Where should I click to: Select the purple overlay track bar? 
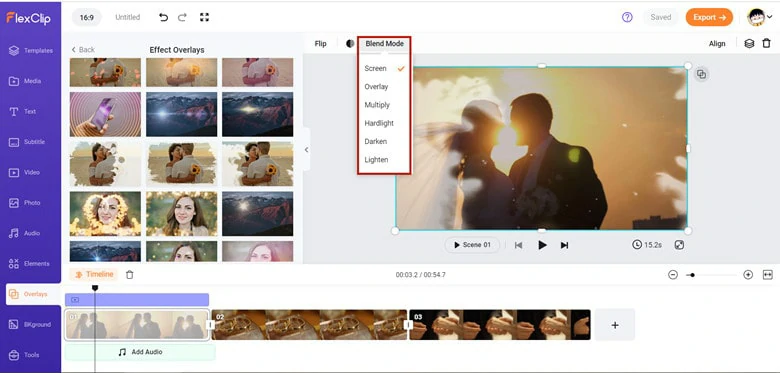(137, 300)
